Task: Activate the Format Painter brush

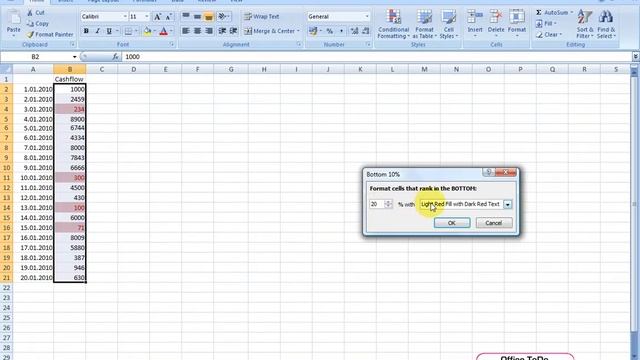Action: pos(50,35)
